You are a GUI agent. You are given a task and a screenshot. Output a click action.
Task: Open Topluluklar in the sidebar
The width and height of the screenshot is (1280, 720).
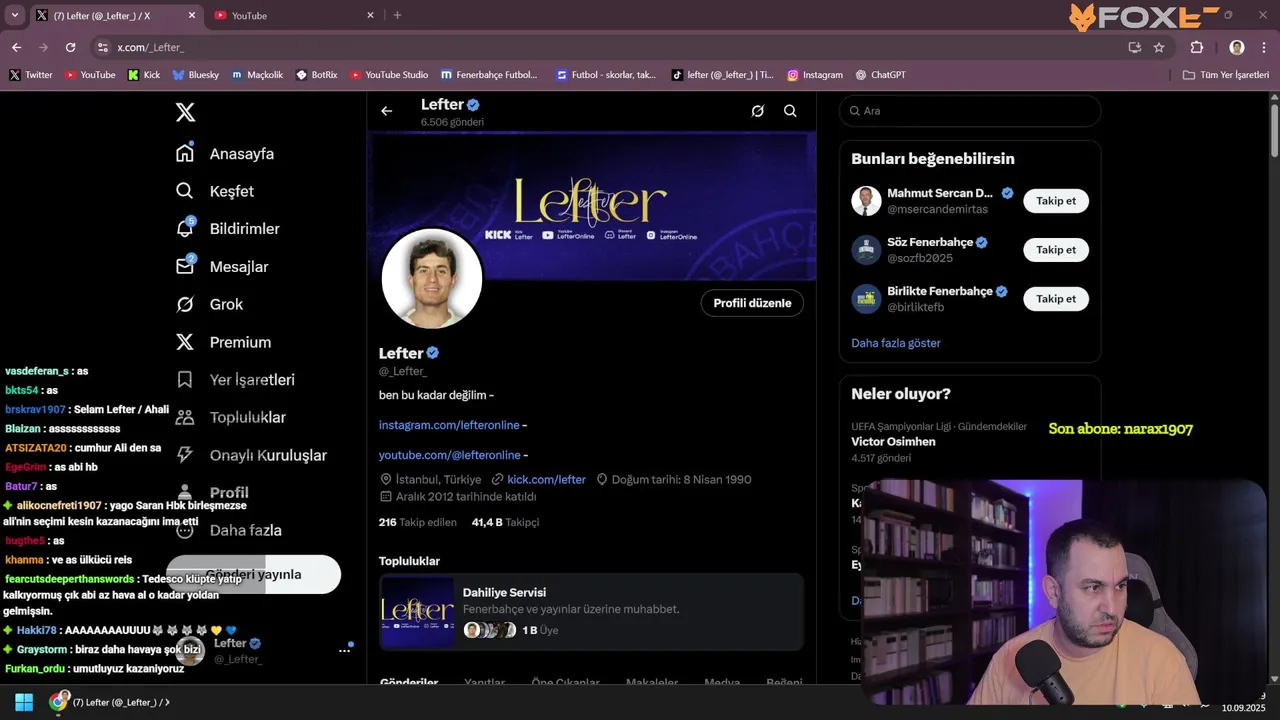click(x=230, y=417)
